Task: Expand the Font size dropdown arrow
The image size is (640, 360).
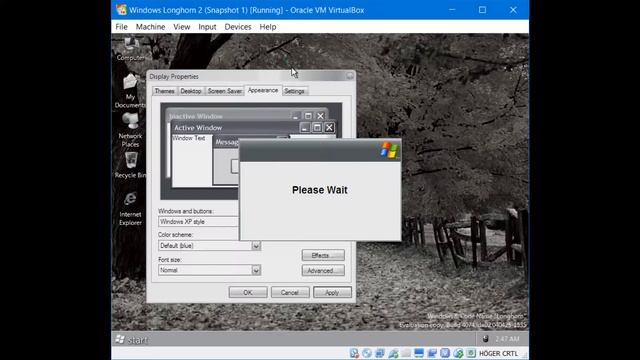Action: pos(256,270)
